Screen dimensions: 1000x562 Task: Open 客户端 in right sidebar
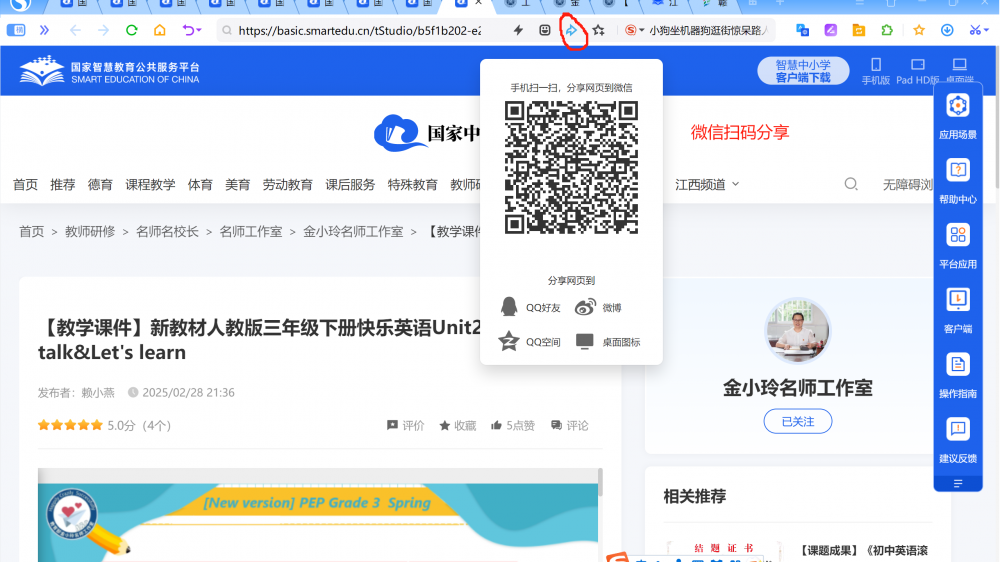coord(958,311)
